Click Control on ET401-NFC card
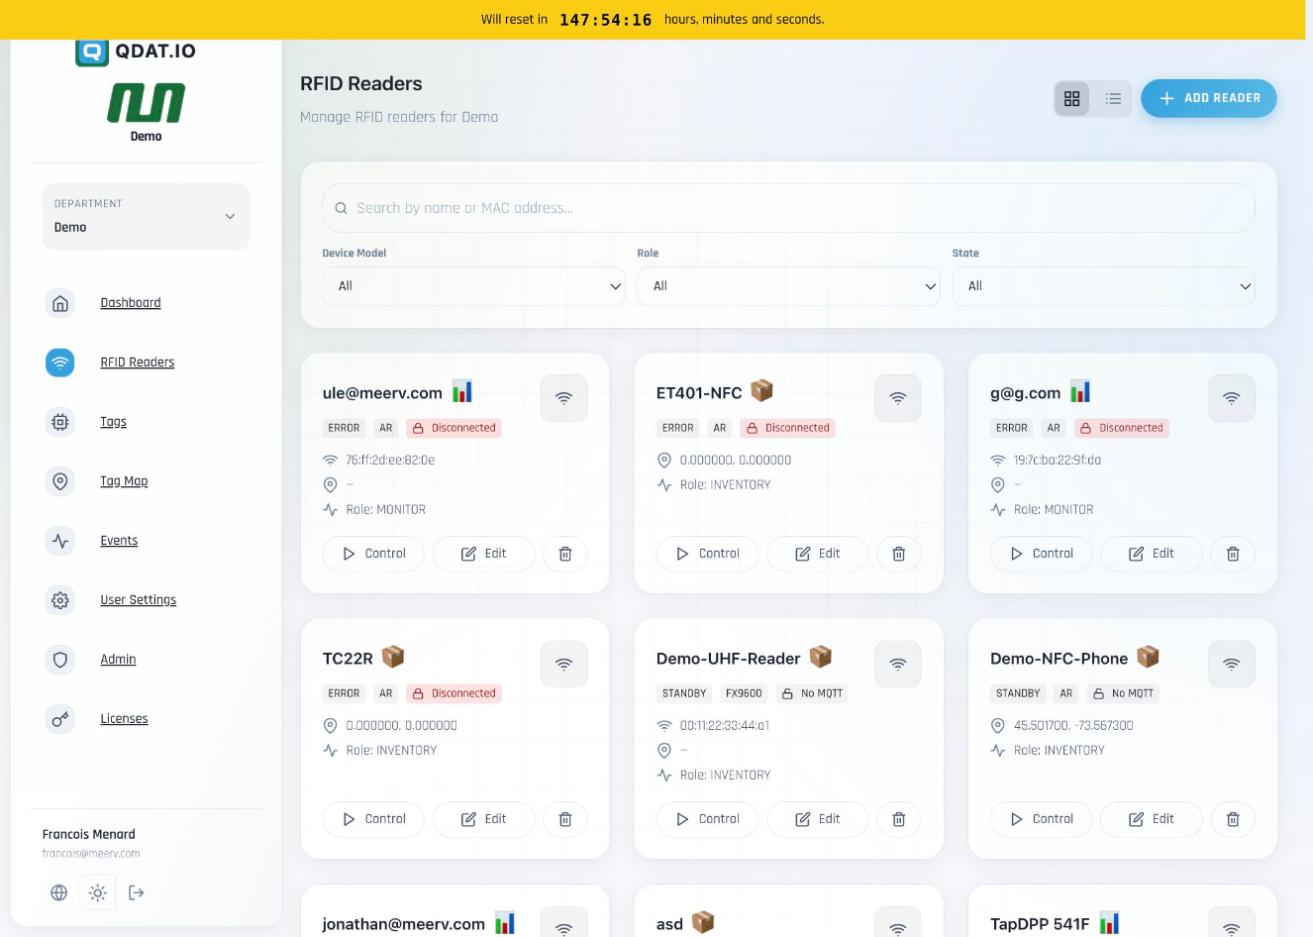 coord(707,554)
